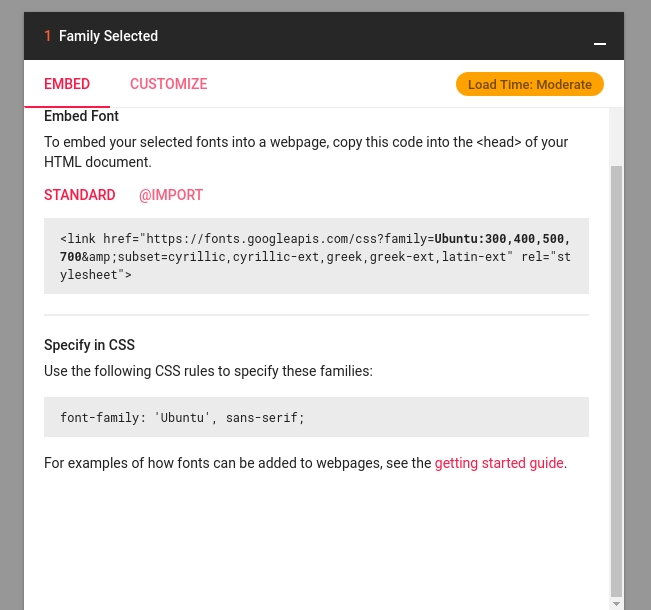Image resolution: width=651 pixels, height=610 pixels.
Task: Click the font-family CSS code block
Action: (316, 417)
